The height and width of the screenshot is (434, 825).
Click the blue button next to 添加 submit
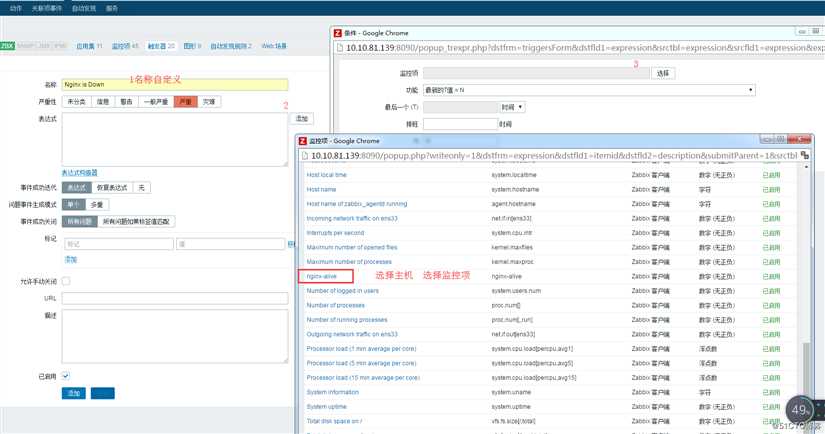(x=103, y=393)
